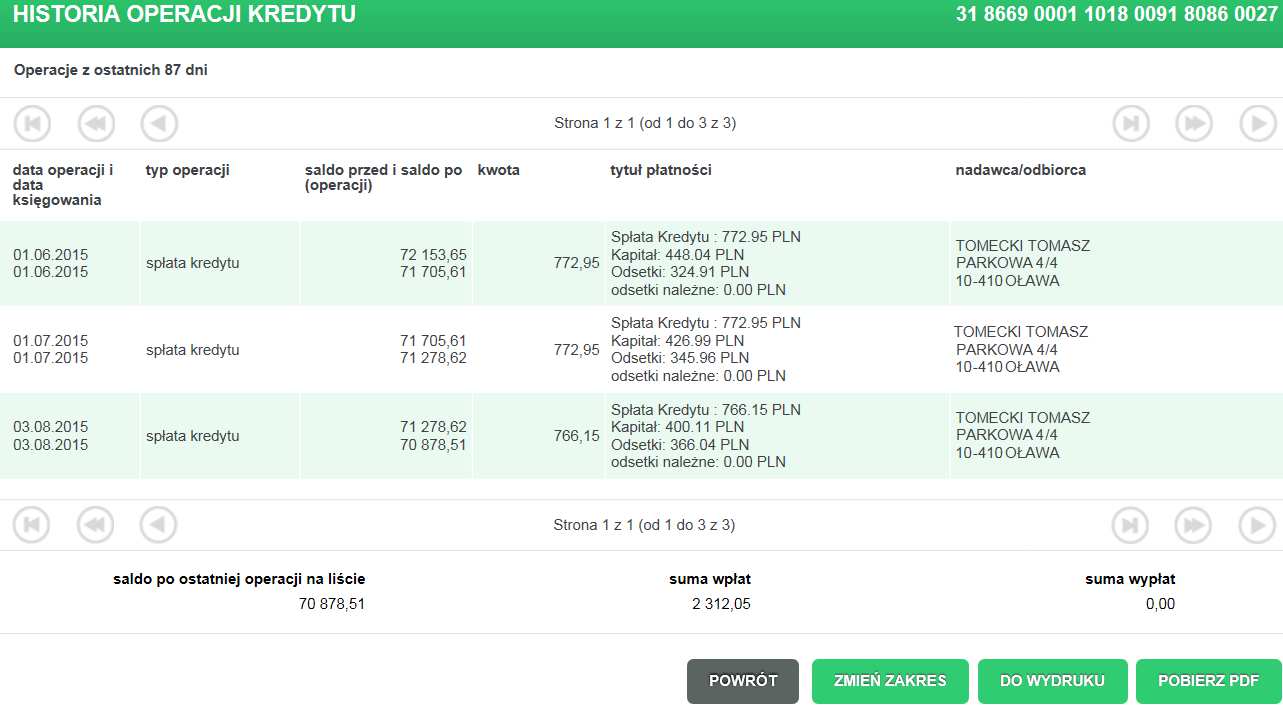Download statement with POBIERZ PDF
1283x720 pixels.
pos(1208,681)
